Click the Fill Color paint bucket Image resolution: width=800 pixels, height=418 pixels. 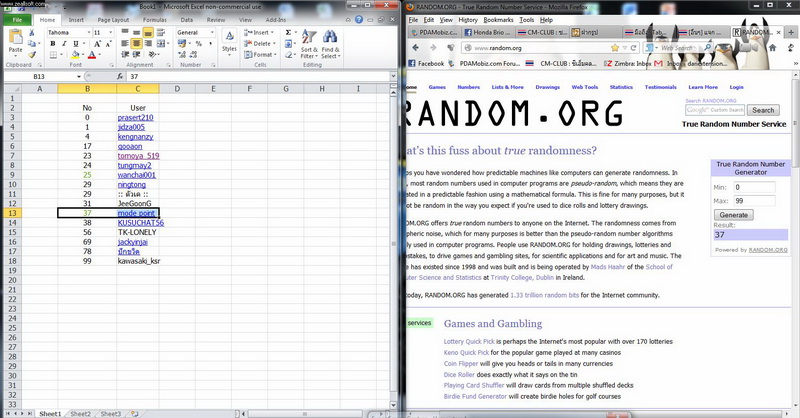75,55
